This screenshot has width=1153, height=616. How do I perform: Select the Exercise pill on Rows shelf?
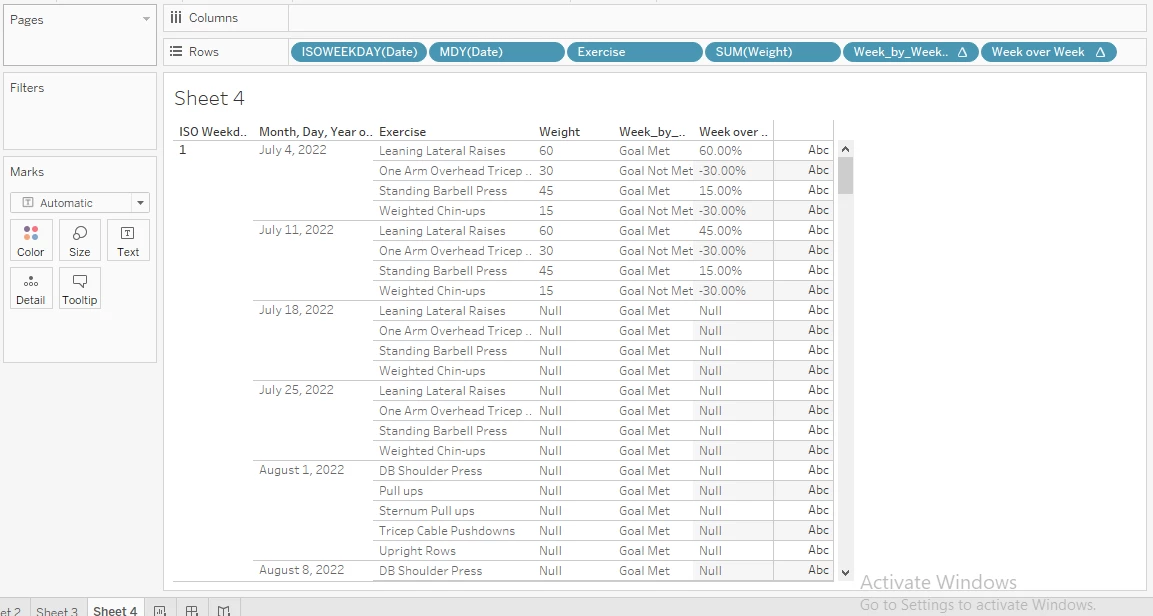(x=634, y=52)
